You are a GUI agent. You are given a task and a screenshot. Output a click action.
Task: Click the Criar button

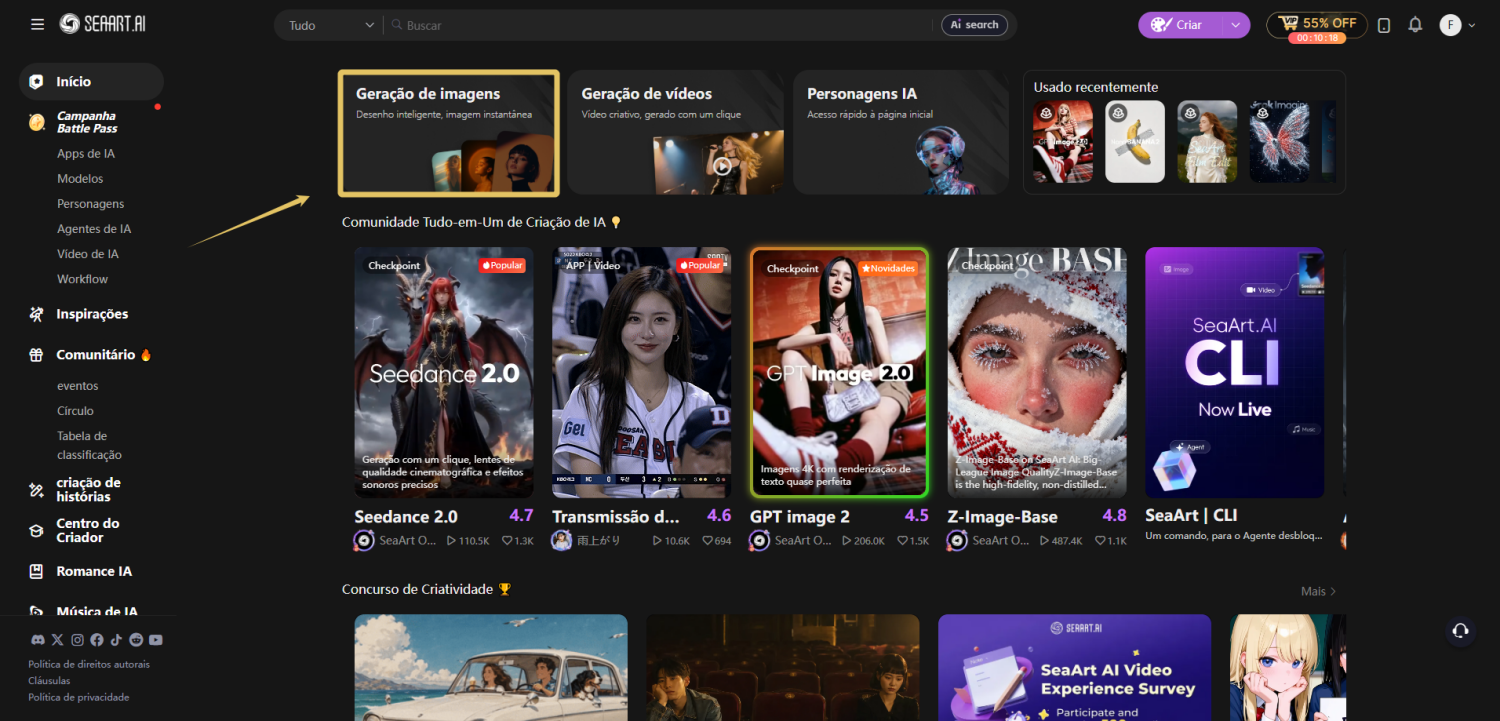pyautogui.click(x=1181, y=25)
